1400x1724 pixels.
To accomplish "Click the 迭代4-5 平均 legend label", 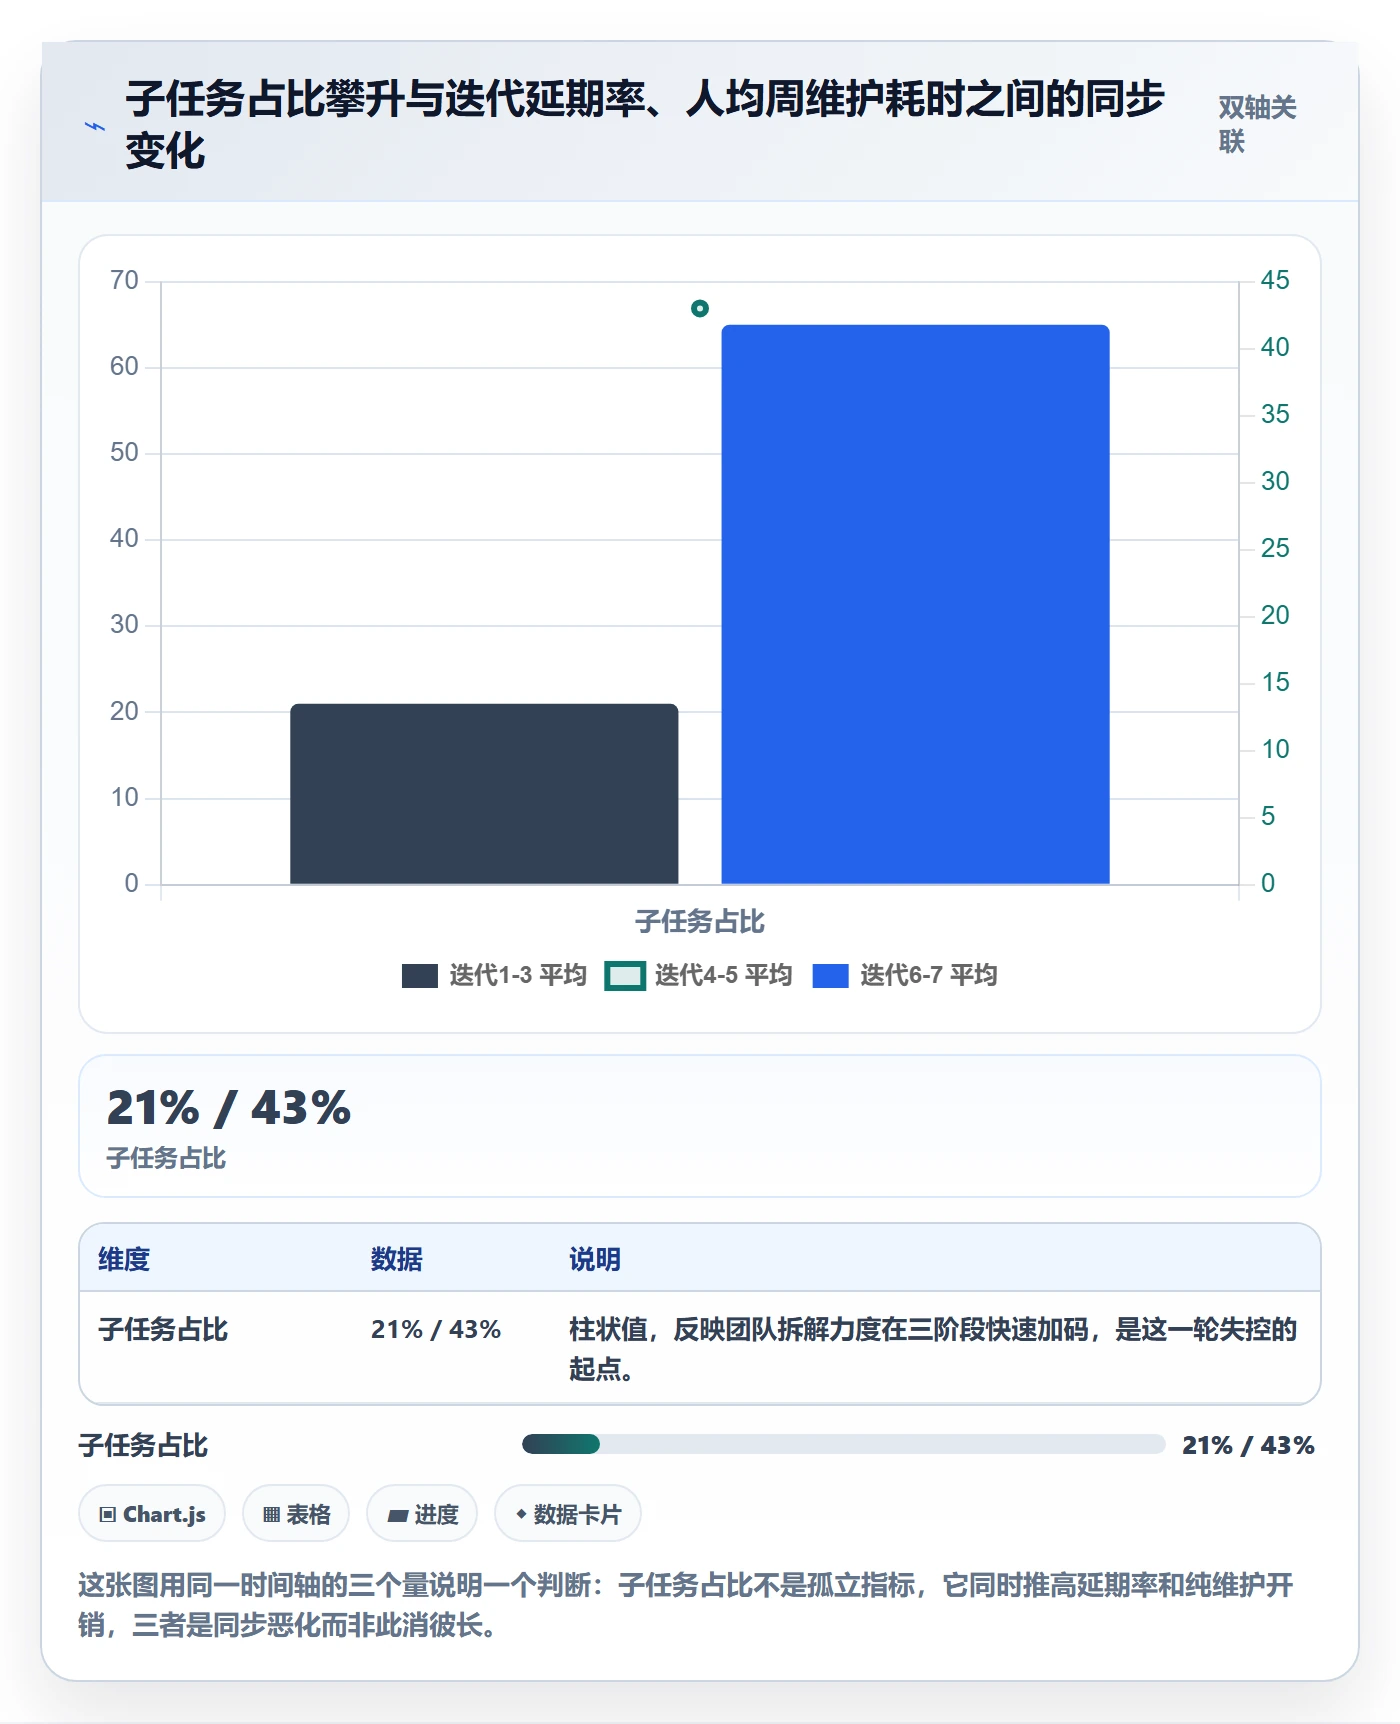I will click(723, 975).
